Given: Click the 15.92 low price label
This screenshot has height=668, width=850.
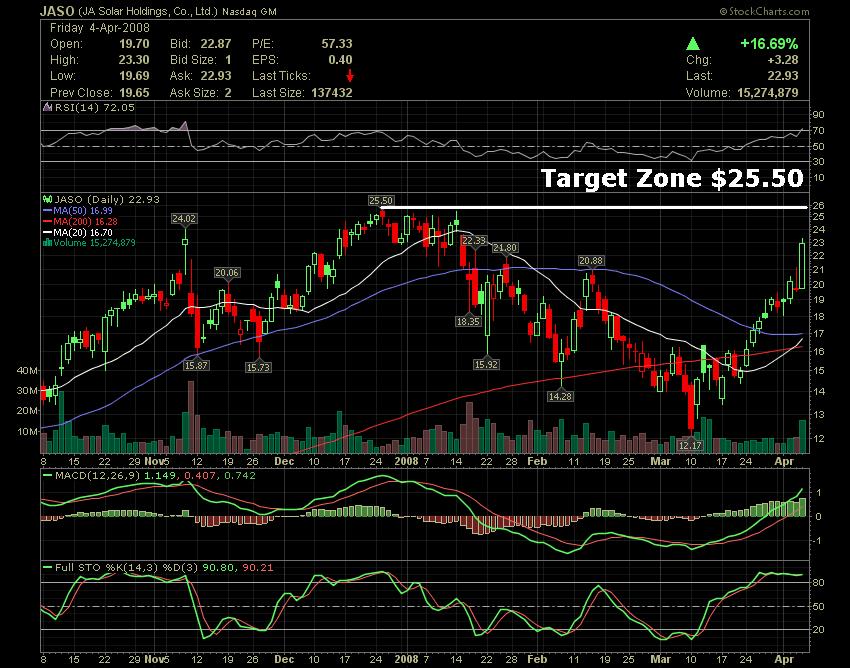Looking at the screenshot, I should (486, 364).
